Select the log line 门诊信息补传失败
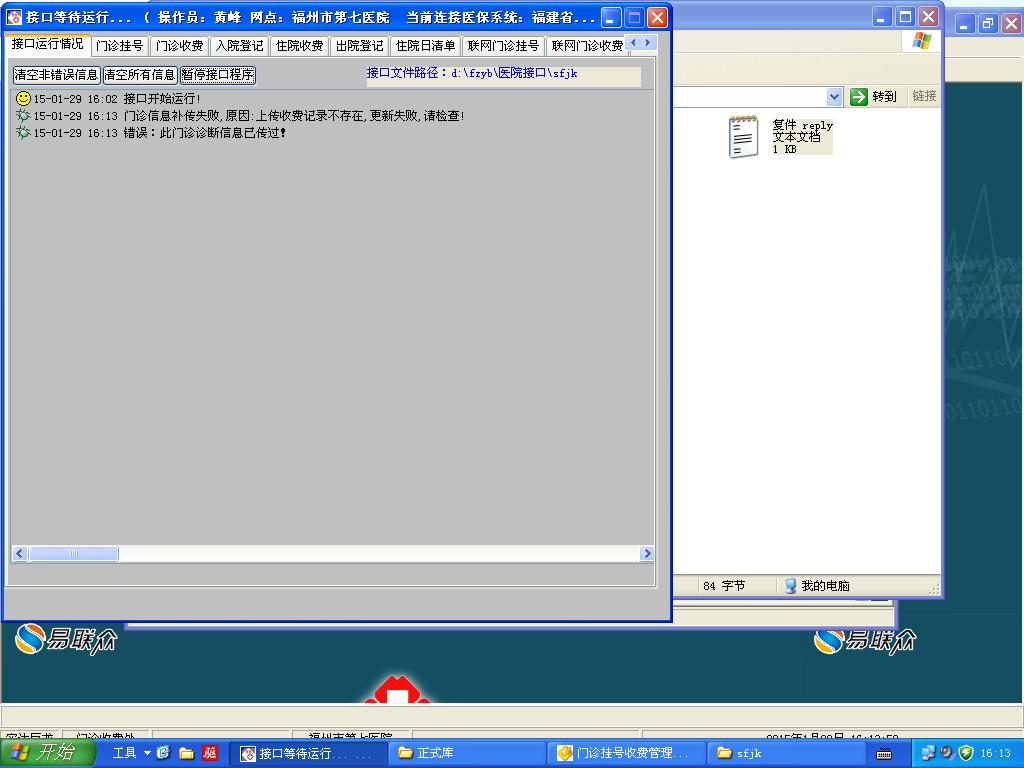 [249, 116]
